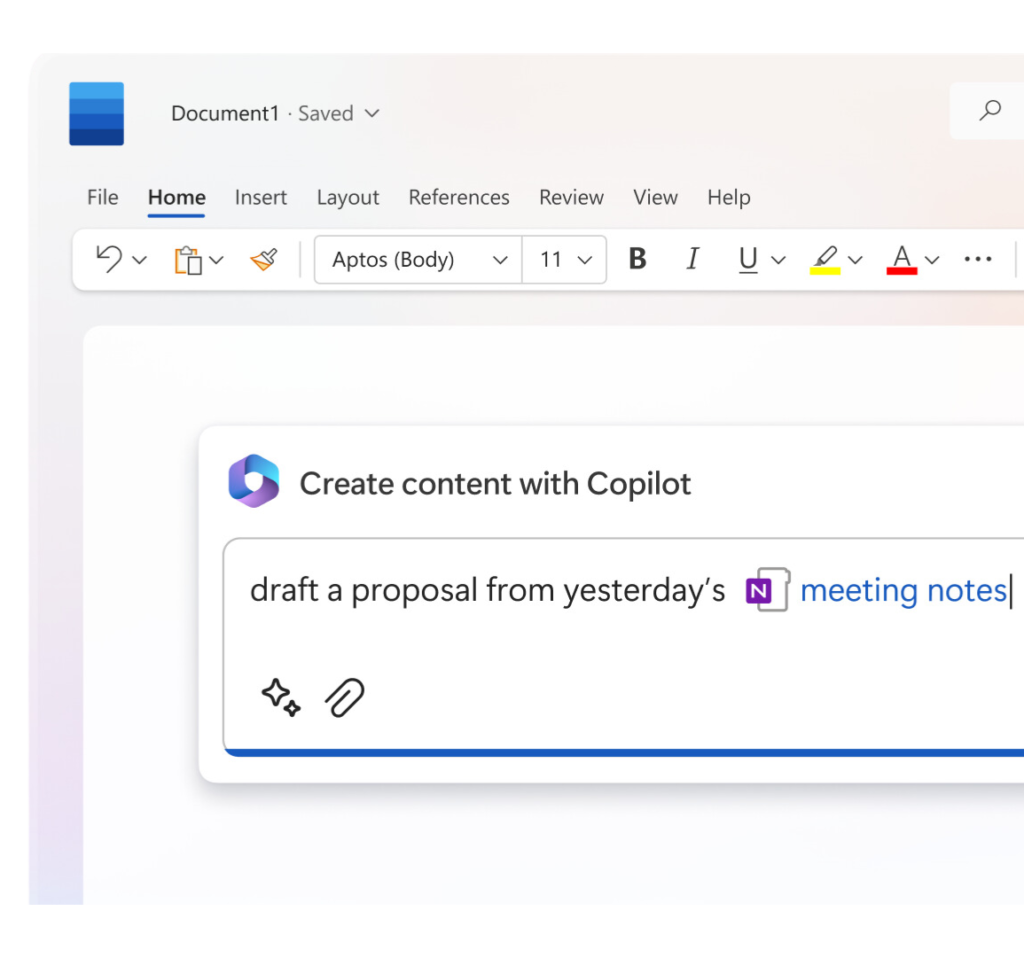Click the Copilot logo icon

(x=254, y=481)
